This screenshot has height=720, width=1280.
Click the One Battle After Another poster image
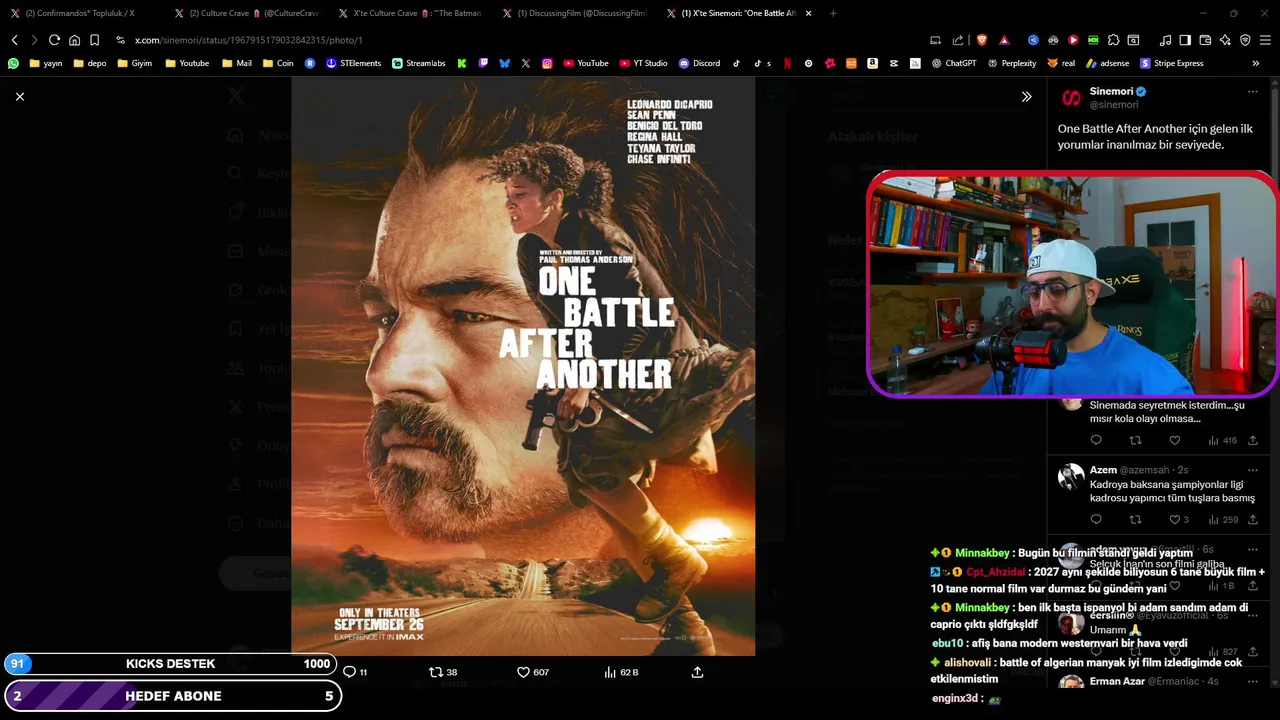(523, 366)
